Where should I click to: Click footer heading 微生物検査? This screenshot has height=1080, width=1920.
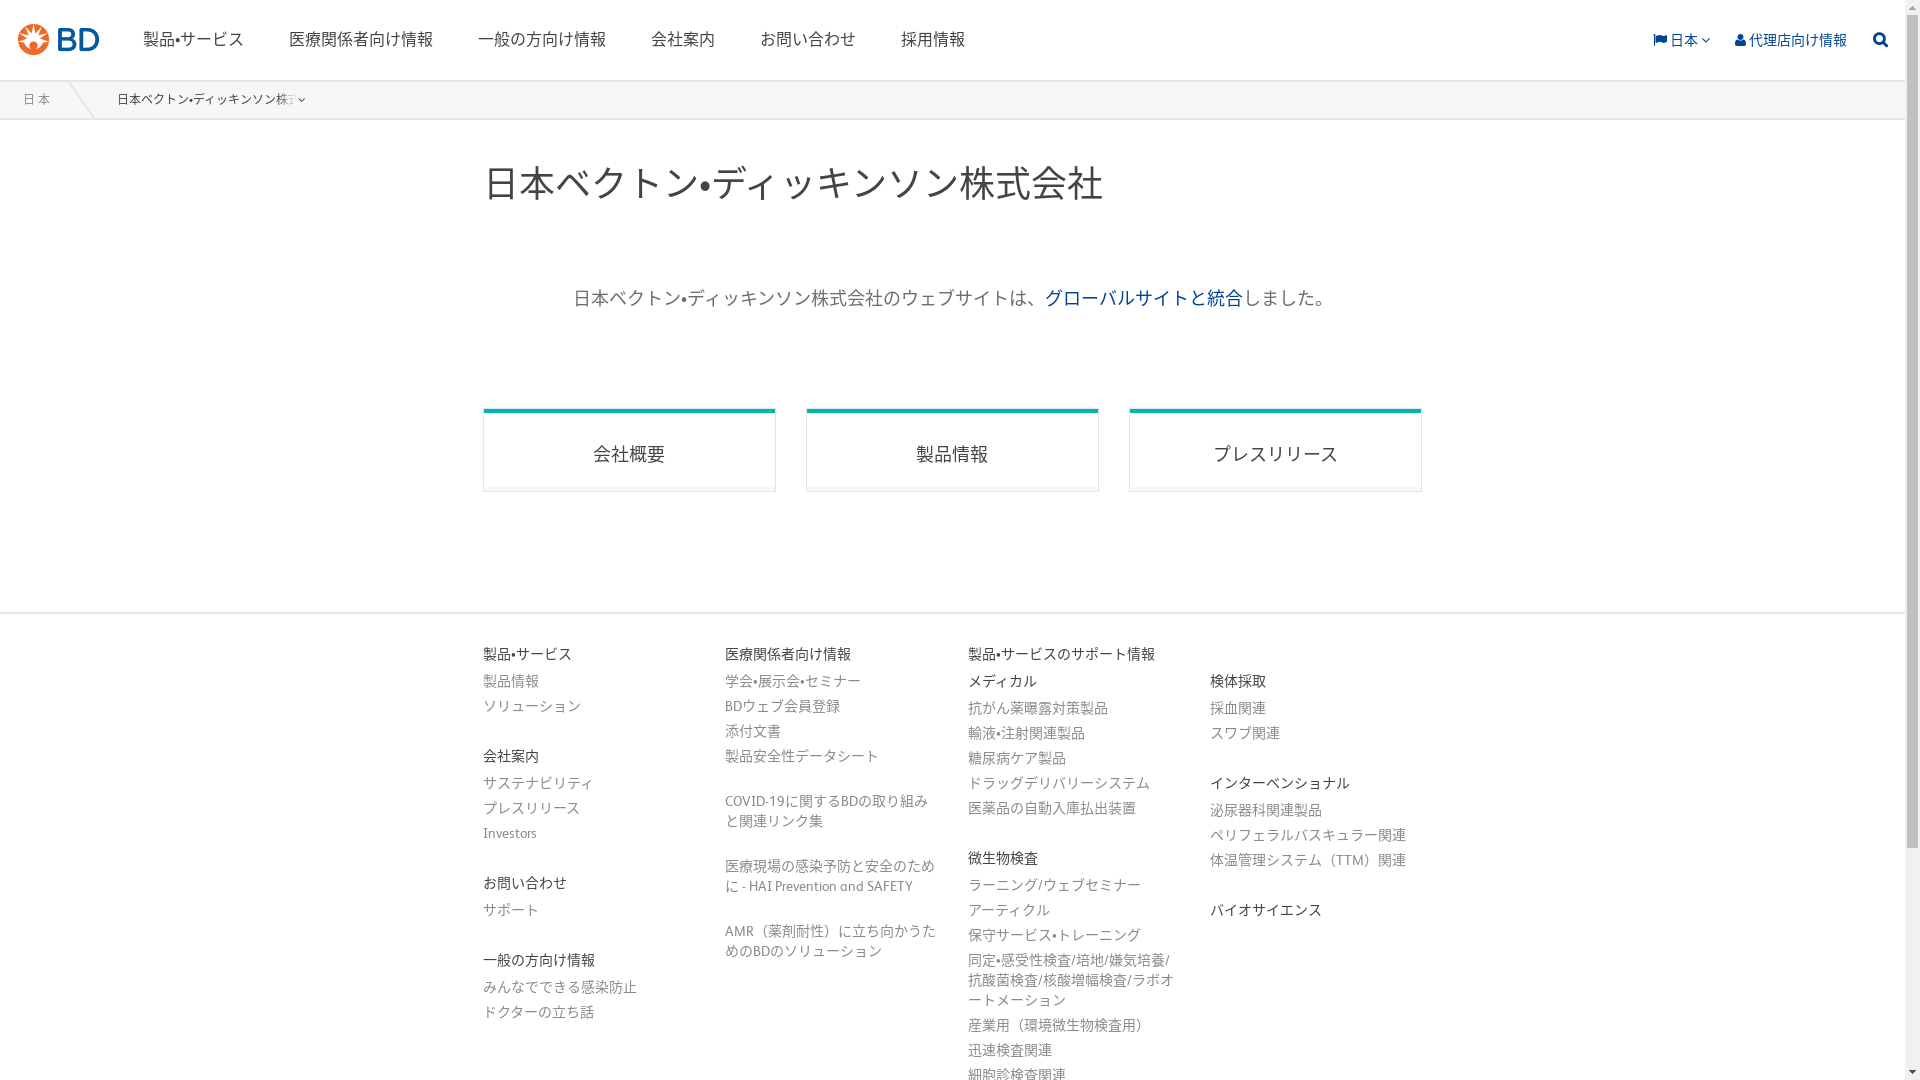(x=1003, y=858)
